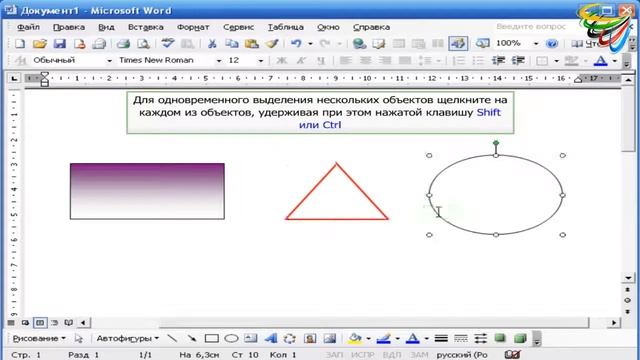Insert a Text Box from drawing toolbar
This screenshot has width=640, height=360.
(251, 338)
